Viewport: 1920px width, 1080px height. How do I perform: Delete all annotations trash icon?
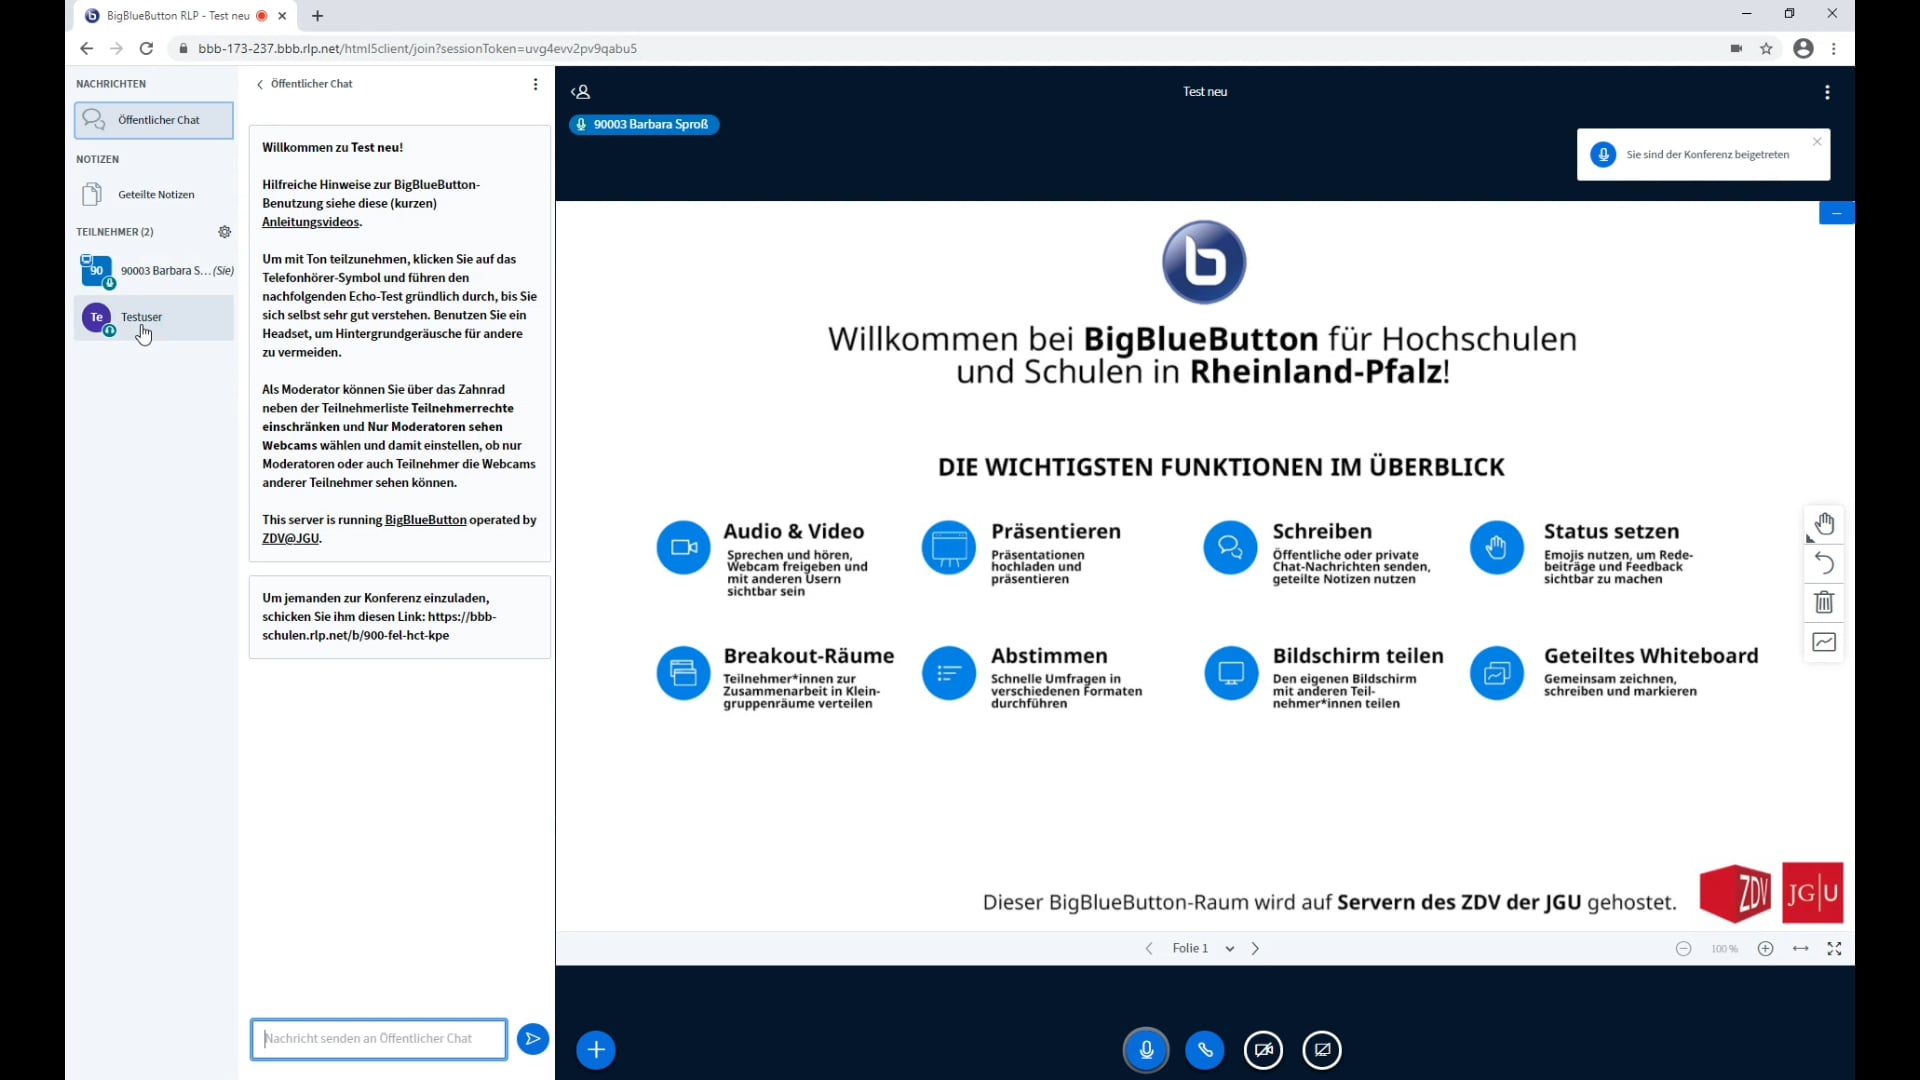pyautogui.click(x=1825, y=603)
